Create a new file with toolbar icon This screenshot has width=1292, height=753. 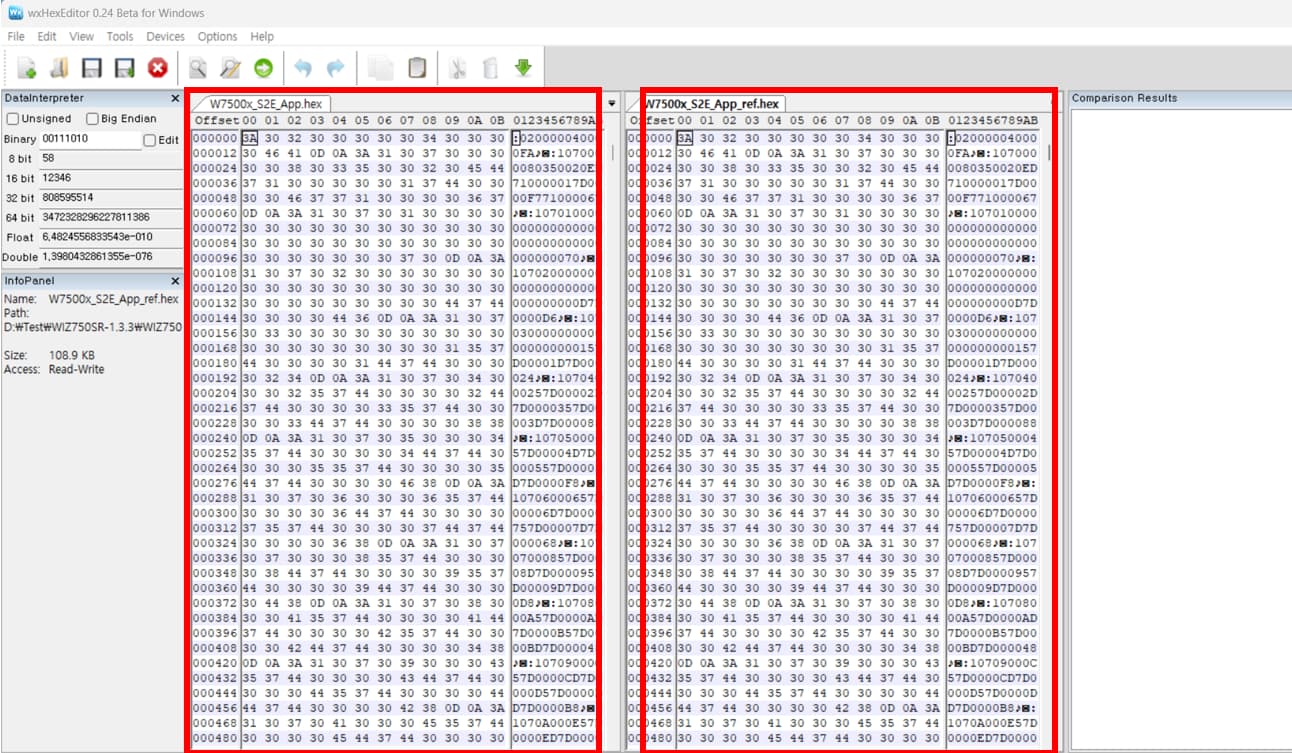tap(27, 68)
